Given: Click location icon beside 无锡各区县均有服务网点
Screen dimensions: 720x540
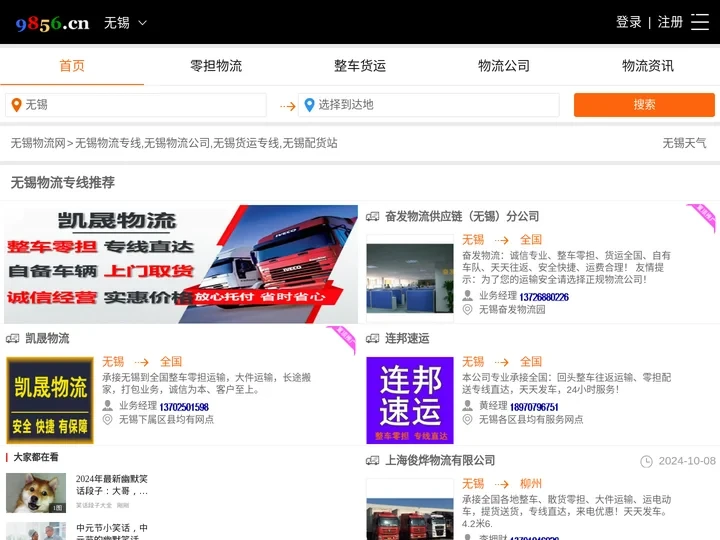Looking at the screenshot, I should pos(467,419).
